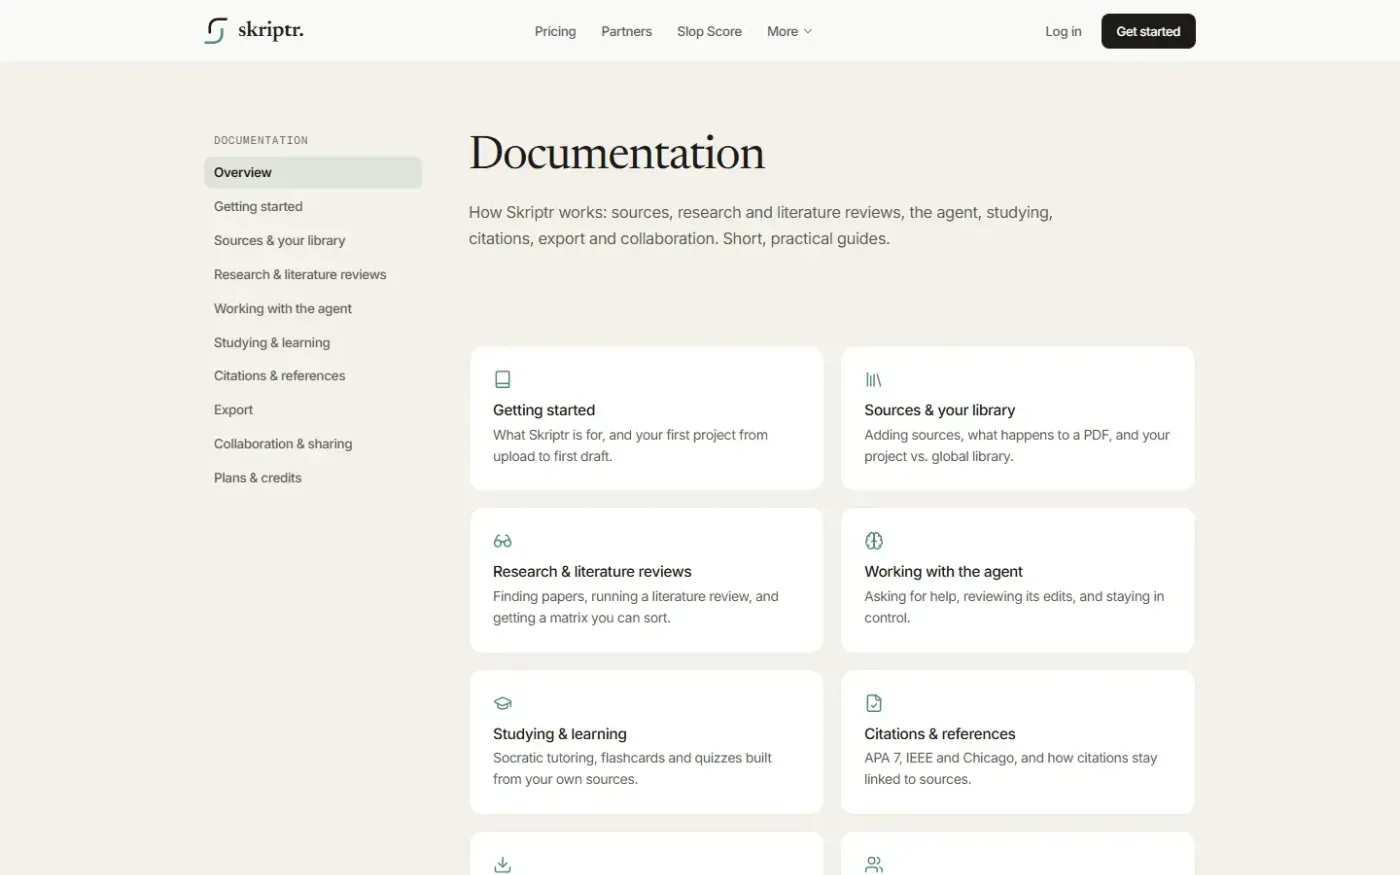Open Citations & references in sidebar

(279, 375)
